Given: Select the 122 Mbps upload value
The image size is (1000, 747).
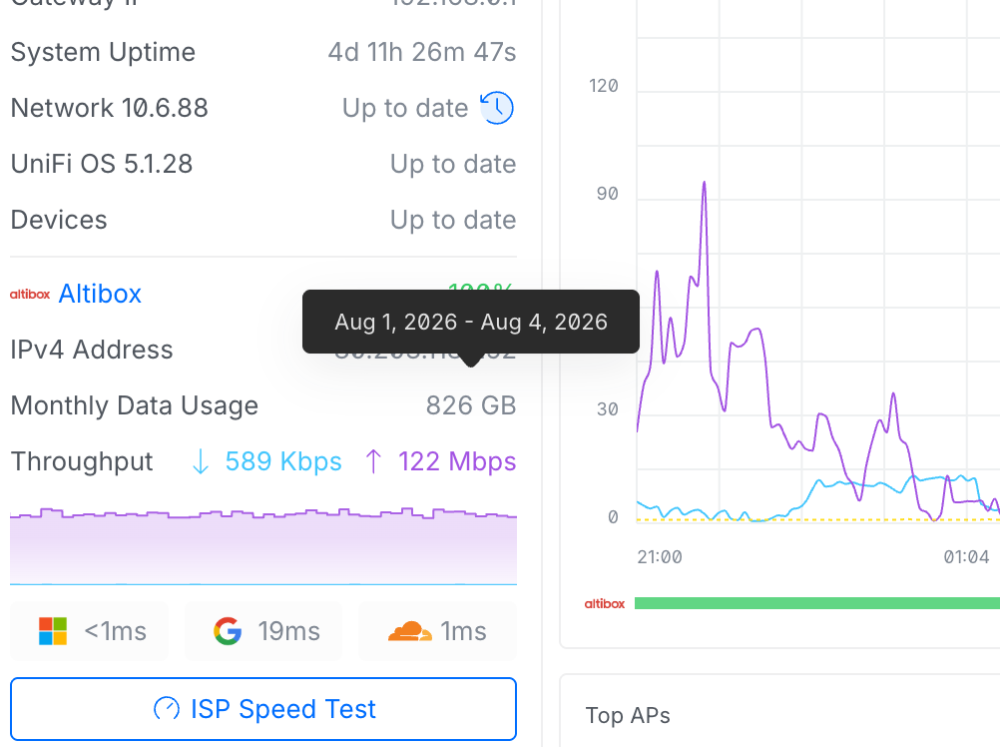Looking at the screenshot, I should click(457, 461).
